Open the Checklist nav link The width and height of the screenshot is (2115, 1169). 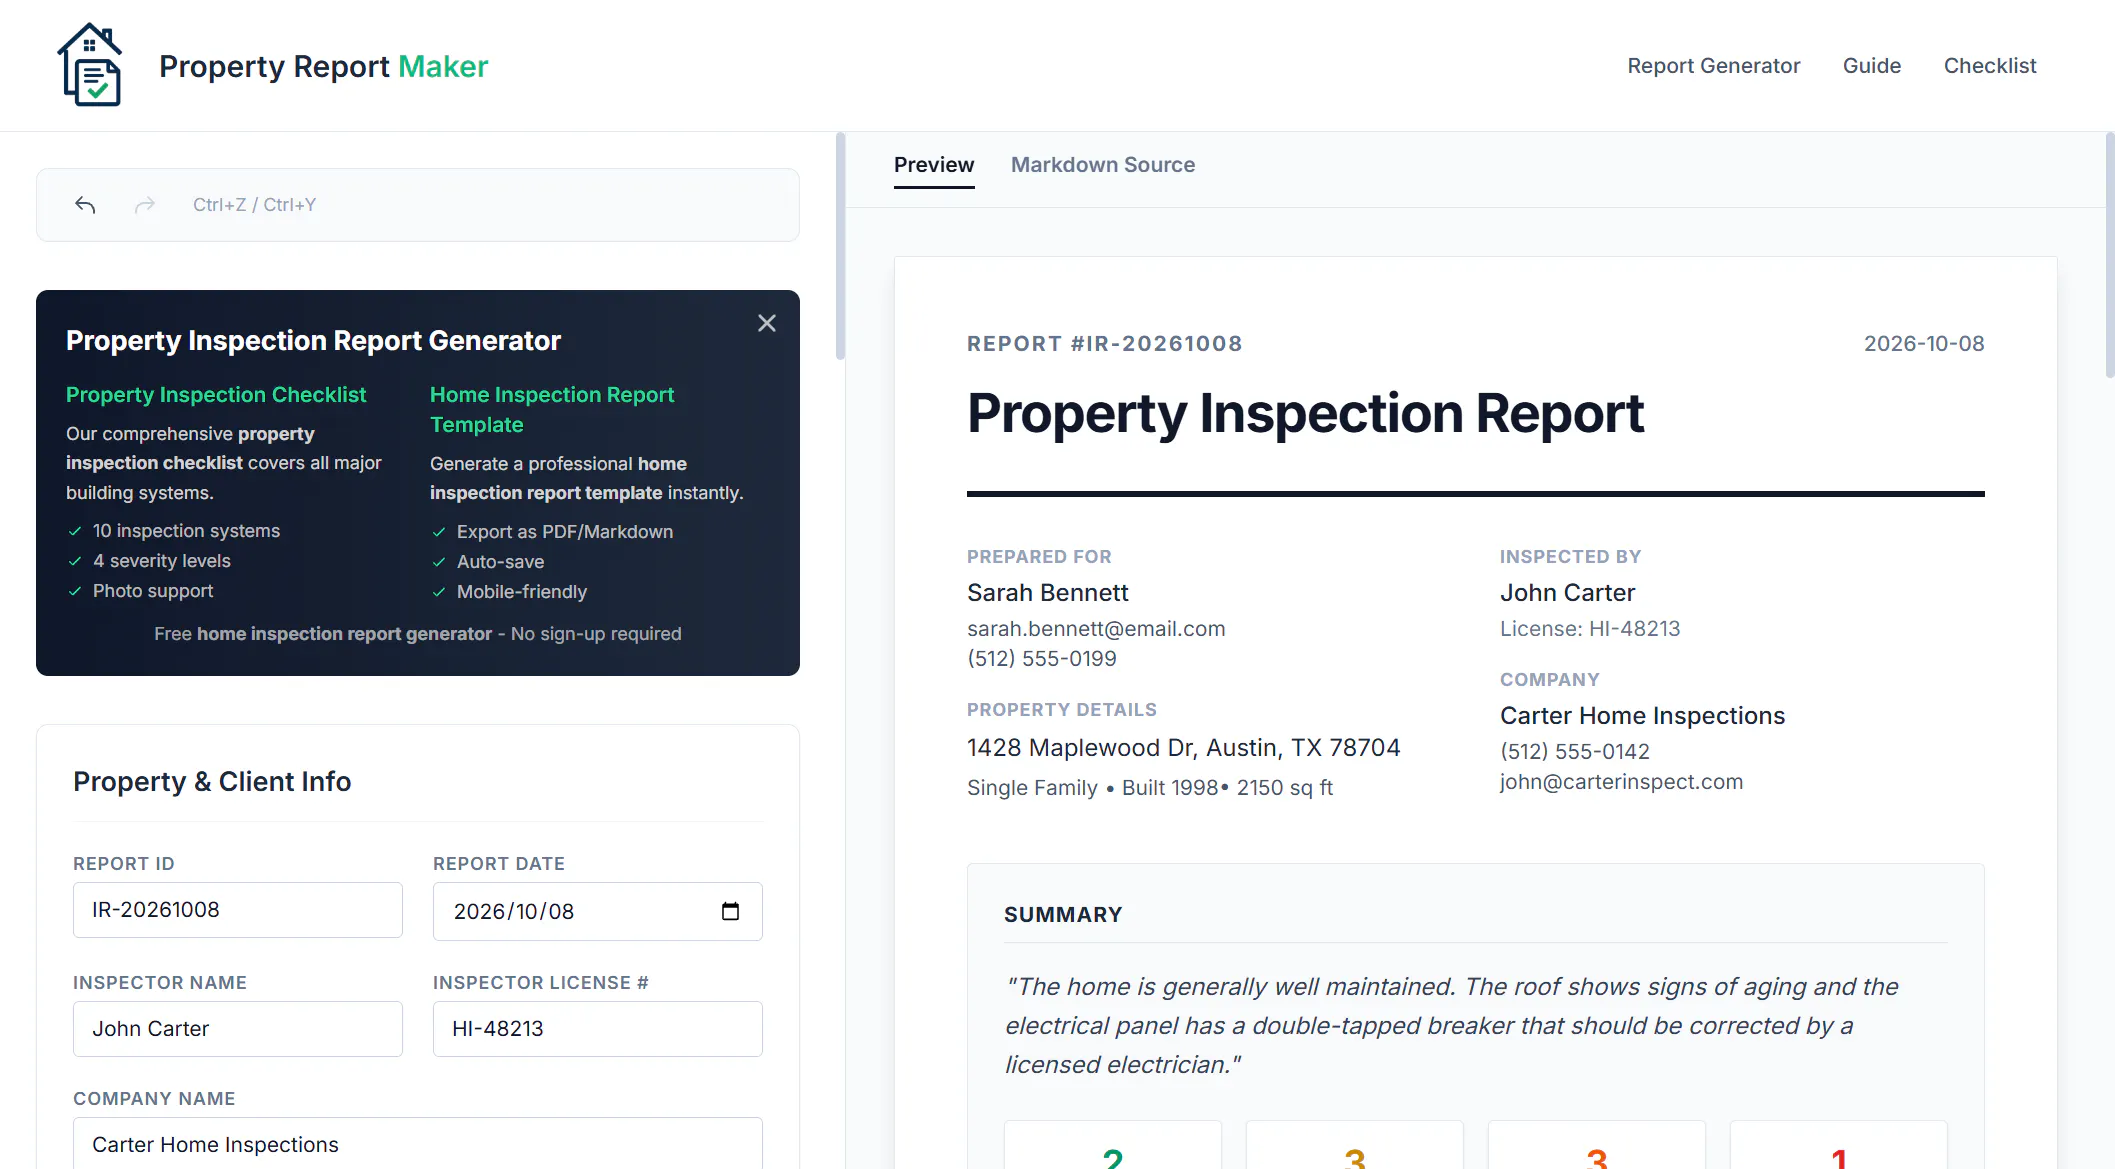point(1990,66)
